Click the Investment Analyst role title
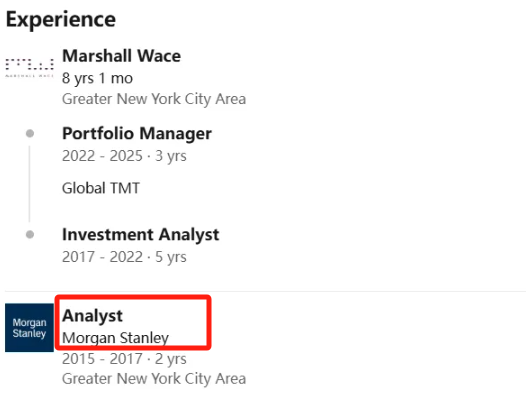This screenshot has height=402, width=526. pyautogui.click(x=141, y=234)
